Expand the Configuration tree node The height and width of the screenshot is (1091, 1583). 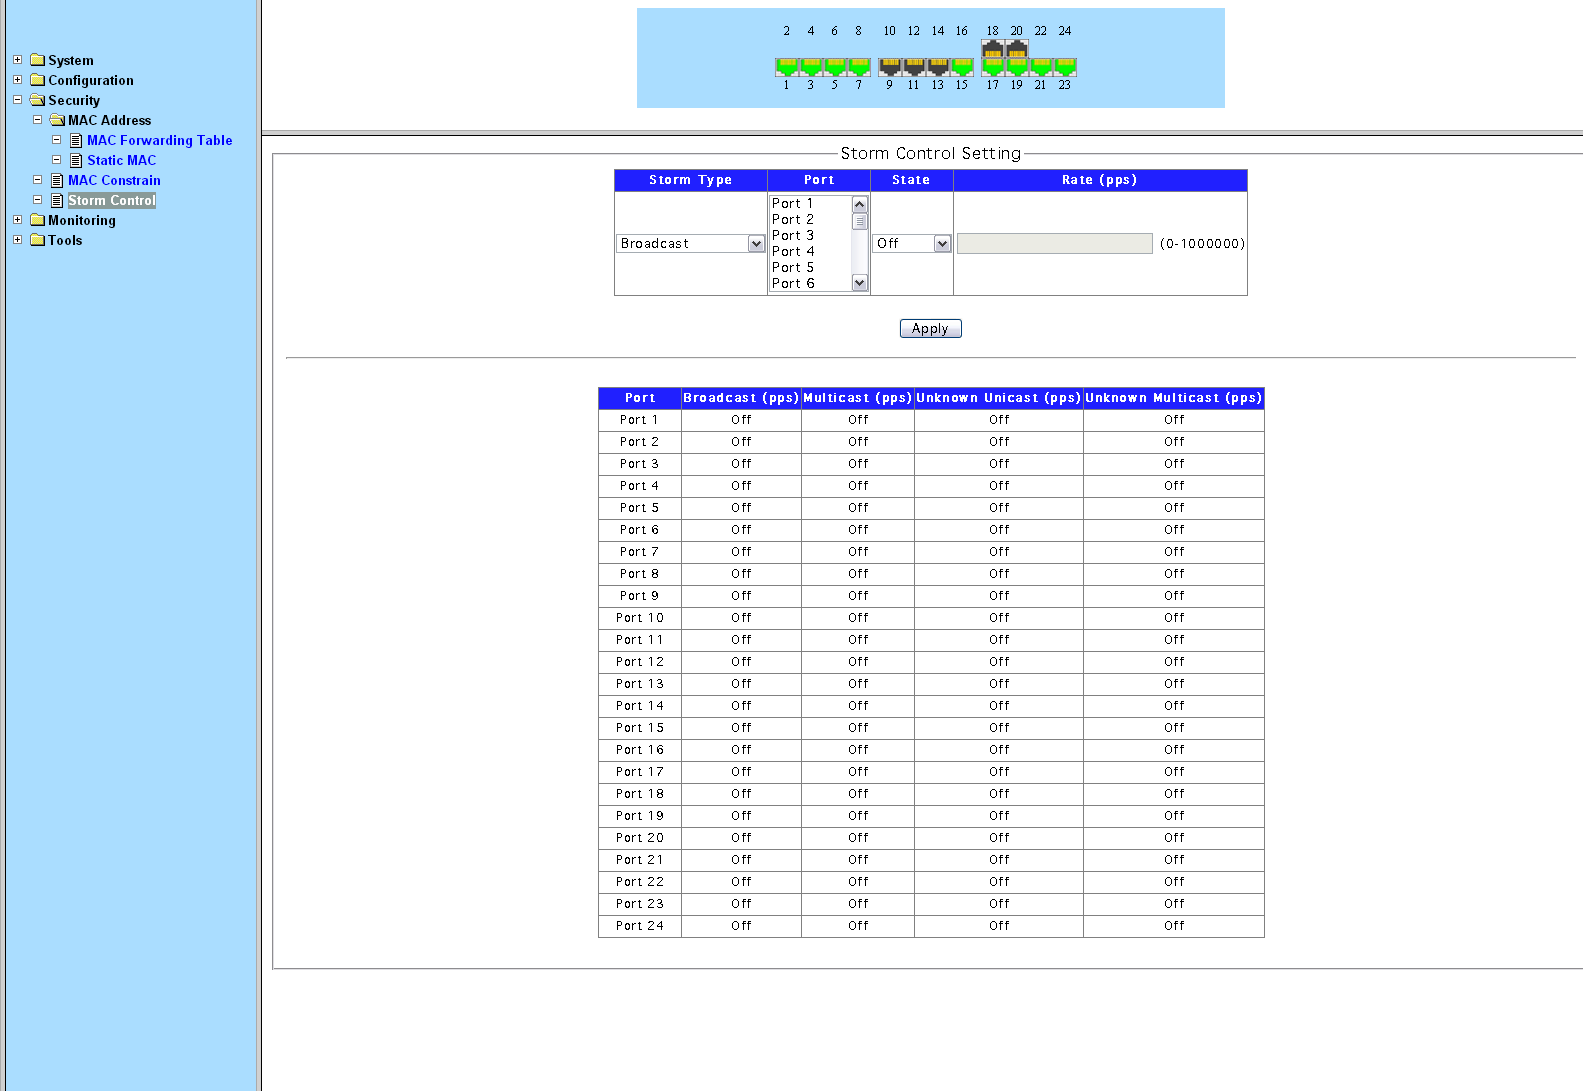tap(17, 80)
